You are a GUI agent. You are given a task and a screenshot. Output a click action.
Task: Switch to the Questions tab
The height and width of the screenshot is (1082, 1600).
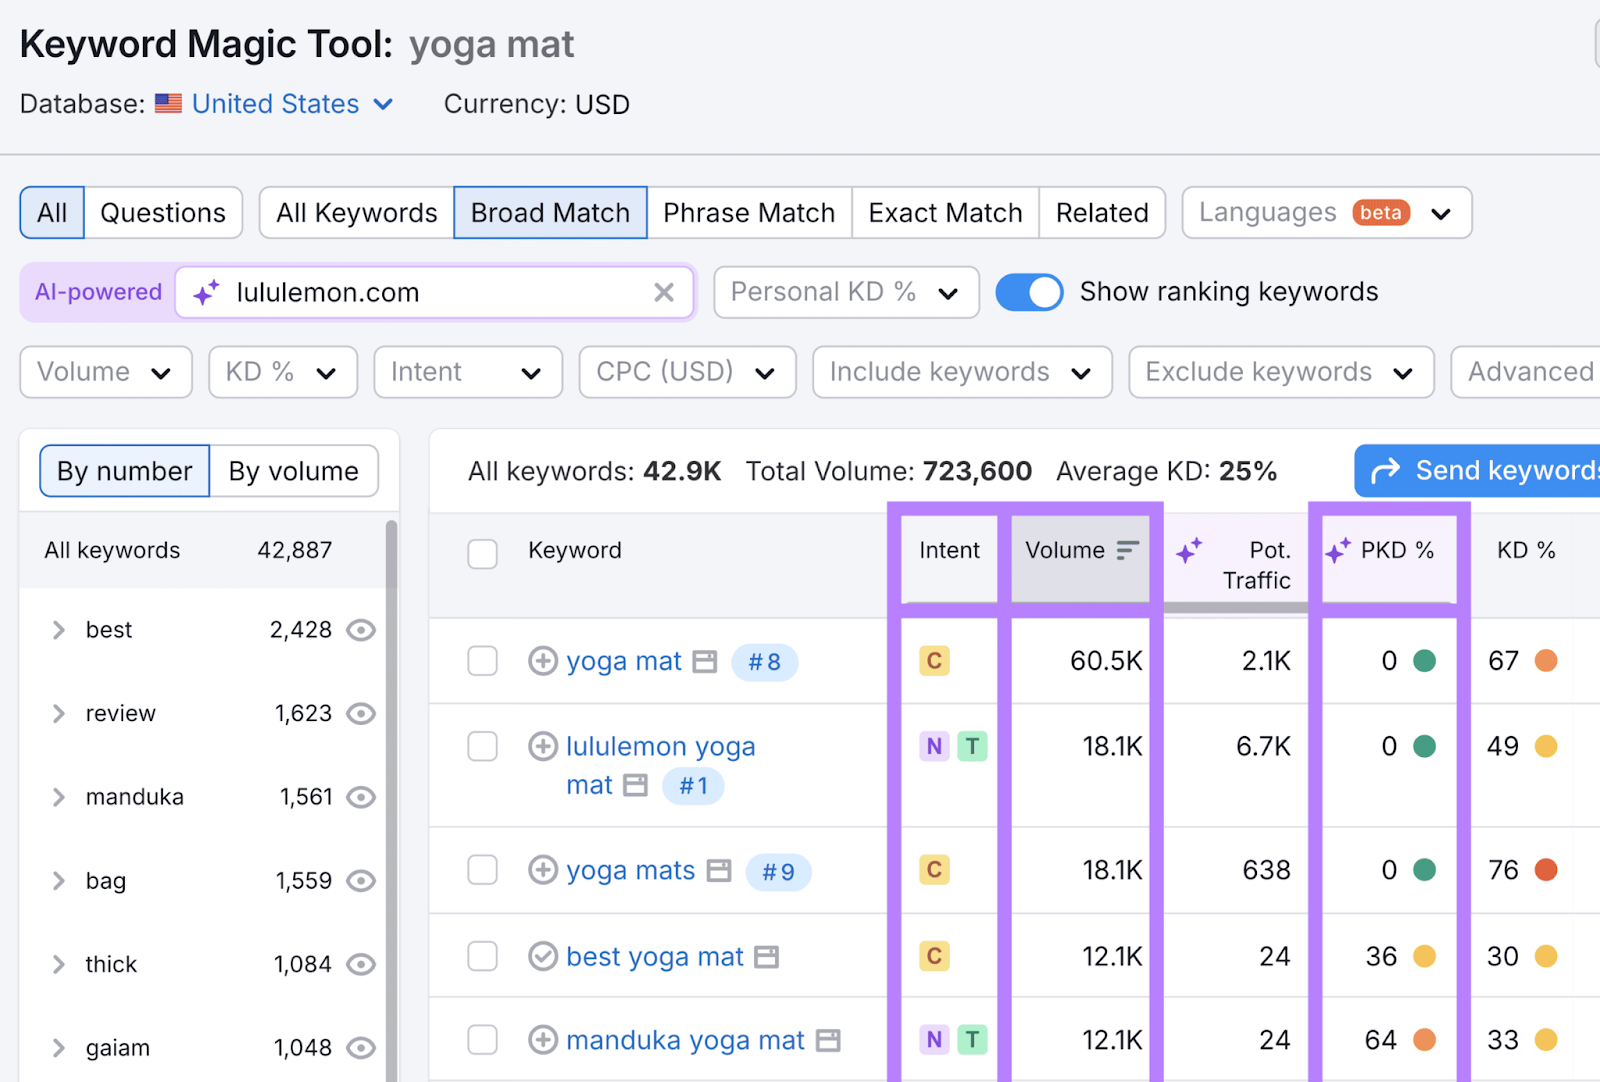[162, 212]
